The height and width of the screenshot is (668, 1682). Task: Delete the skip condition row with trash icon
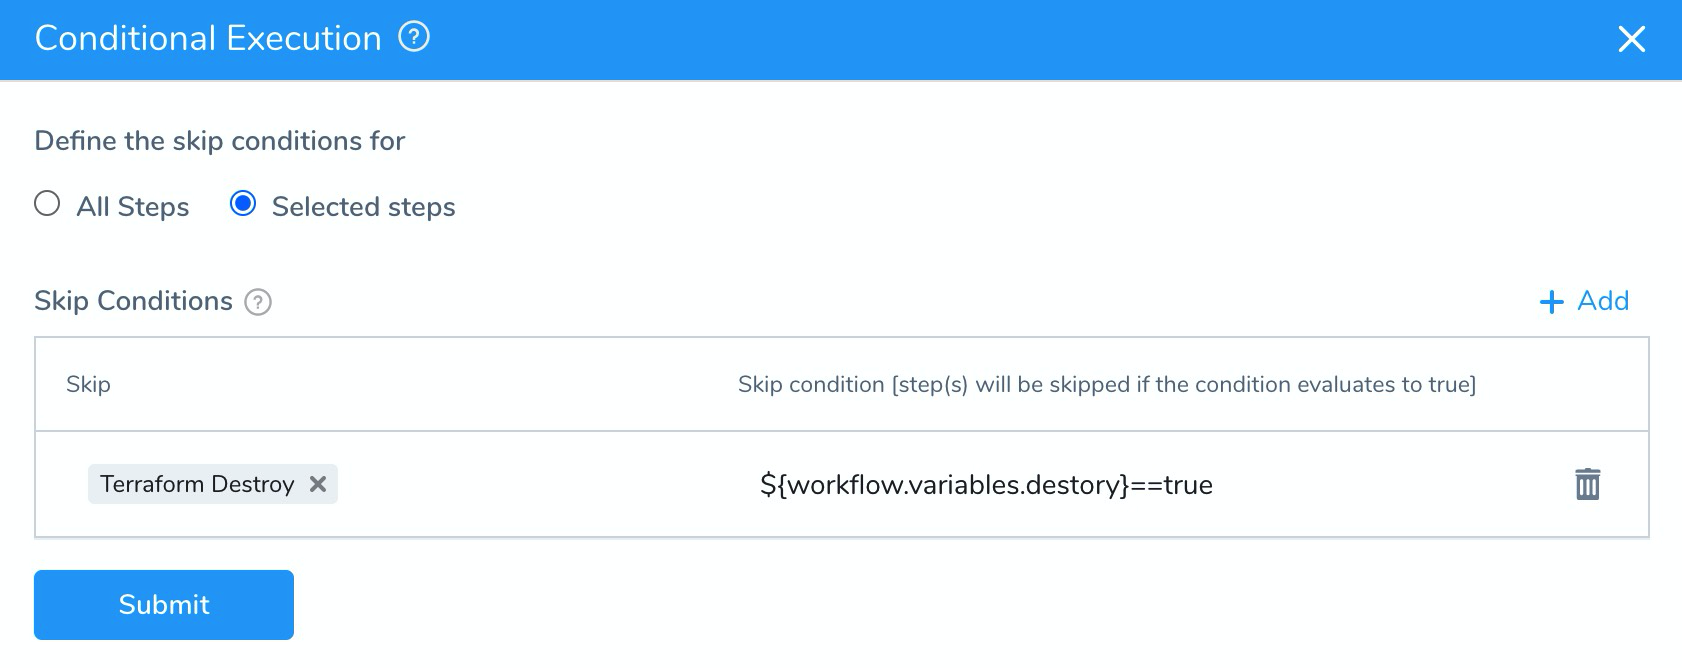(x=1588, y=484)
